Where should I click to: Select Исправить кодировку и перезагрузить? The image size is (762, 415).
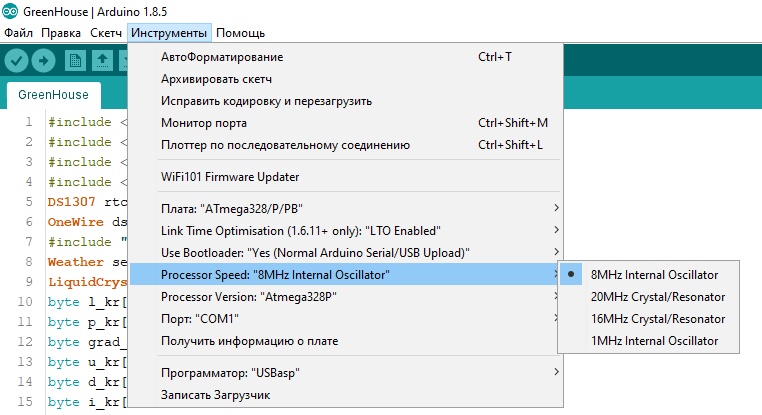(346, 101)
